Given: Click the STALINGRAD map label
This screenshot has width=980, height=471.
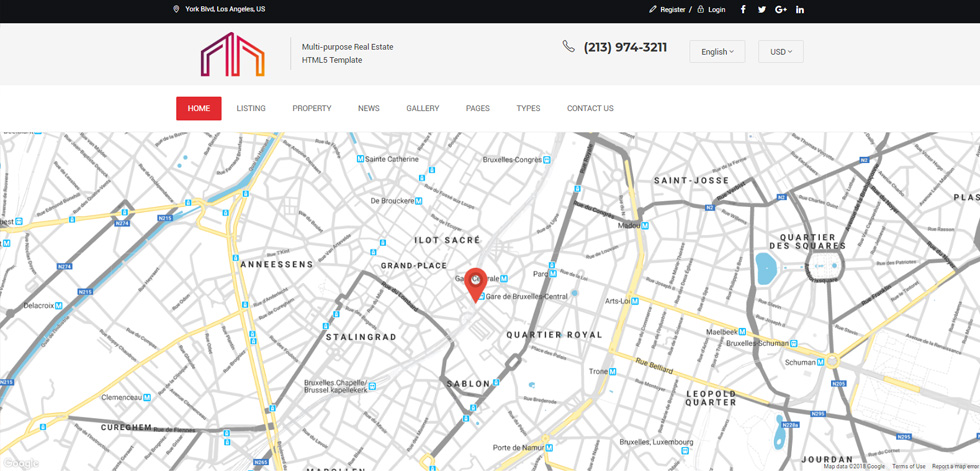Looking at the screenshot, I should [x=361, y=337].
